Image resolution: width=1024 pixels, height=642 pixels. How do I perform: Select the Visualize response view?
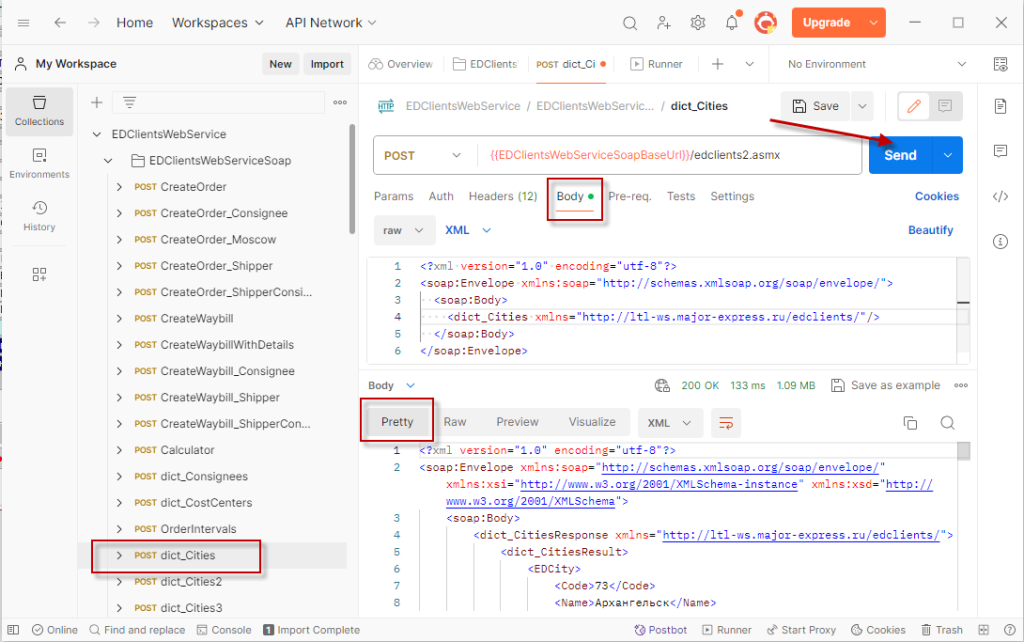click(592, 422)
